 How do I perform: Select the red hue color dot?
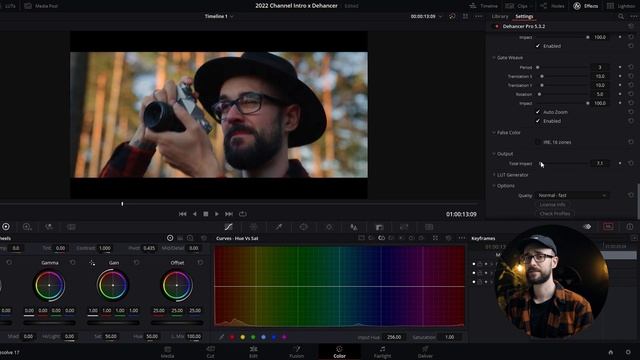pyautogui.click(x=232, y=337)
